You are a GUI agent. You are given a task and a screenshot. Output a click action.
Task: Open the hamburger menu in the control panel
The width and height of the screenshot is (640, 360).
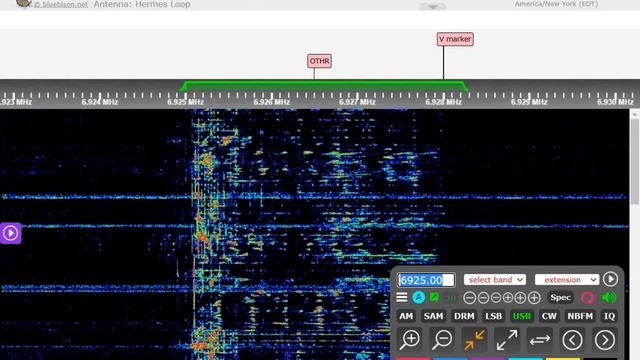pos(402,298)
